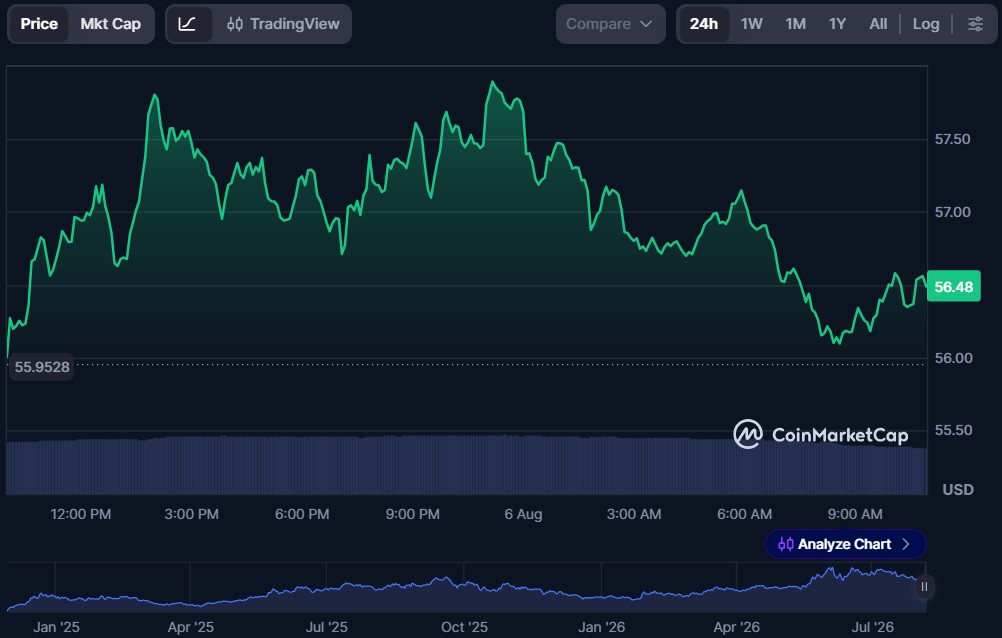Select the 1W time range
The width and height of the screenshot is (1002, 638).
coord(752,24)
